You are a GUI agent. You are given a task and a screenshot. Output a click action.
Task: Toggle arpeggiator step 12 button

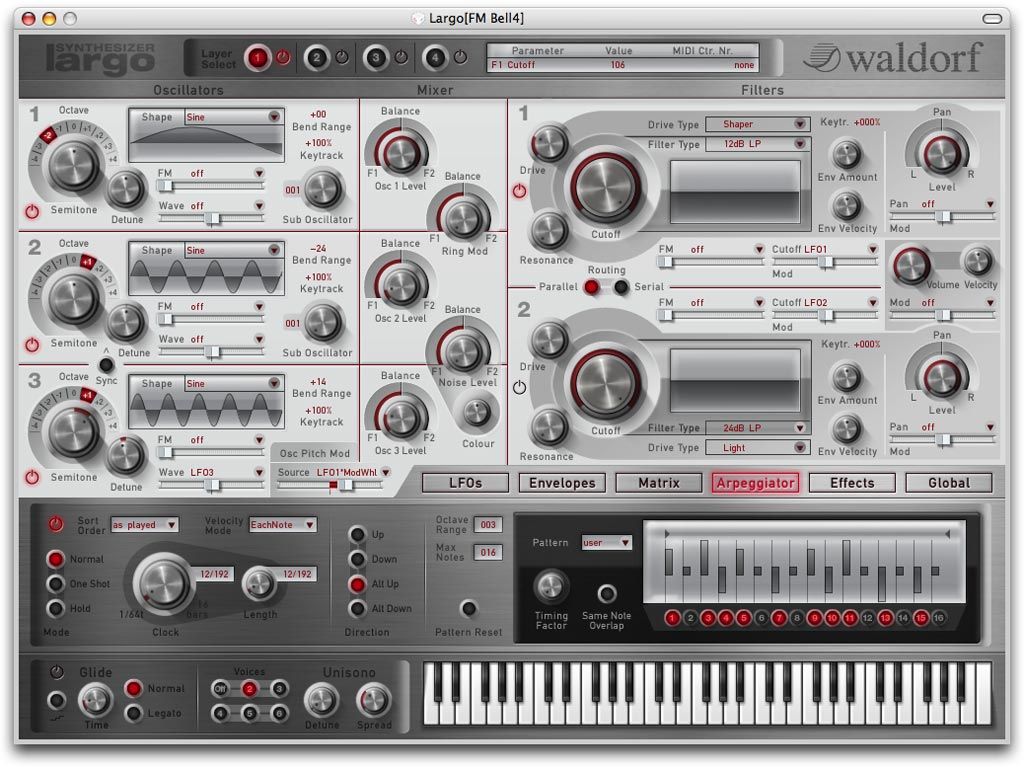(867, 618)
